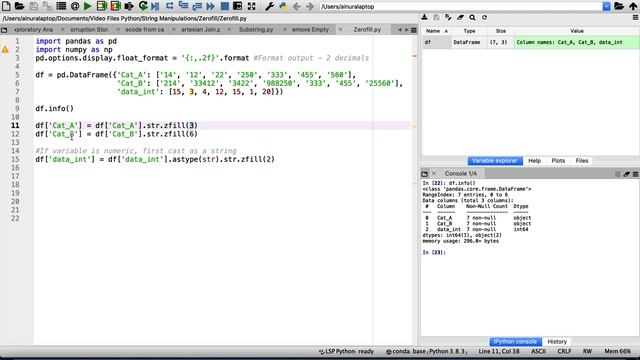Open the editor tabs options menu
The image size is (640, 360).
click(x=413, y=30)
